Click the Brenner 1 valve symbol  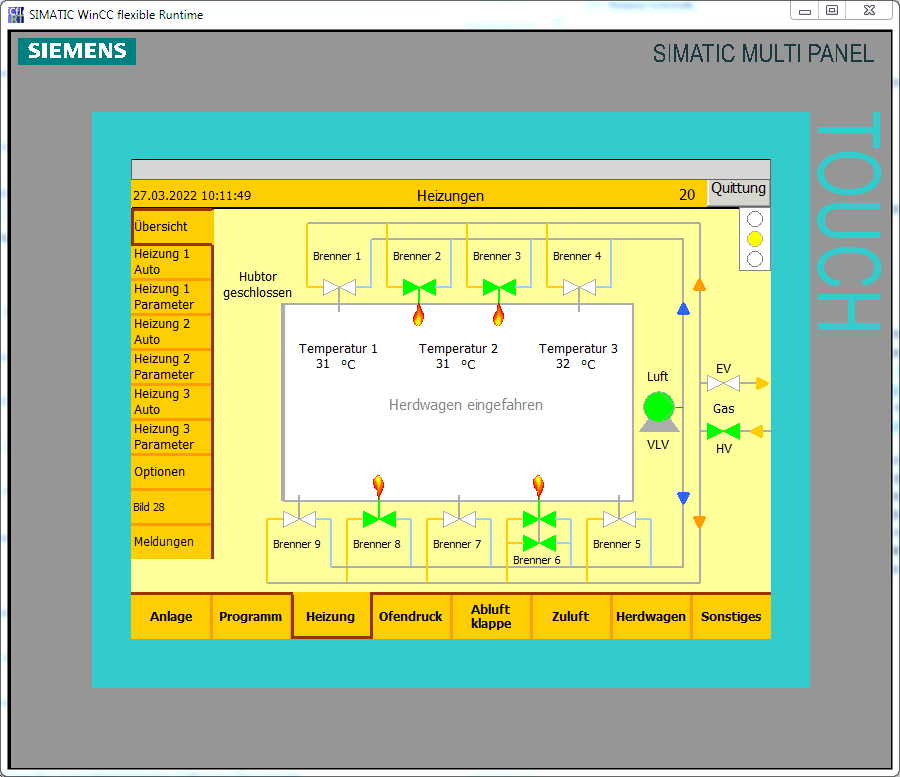pos(339,288)
